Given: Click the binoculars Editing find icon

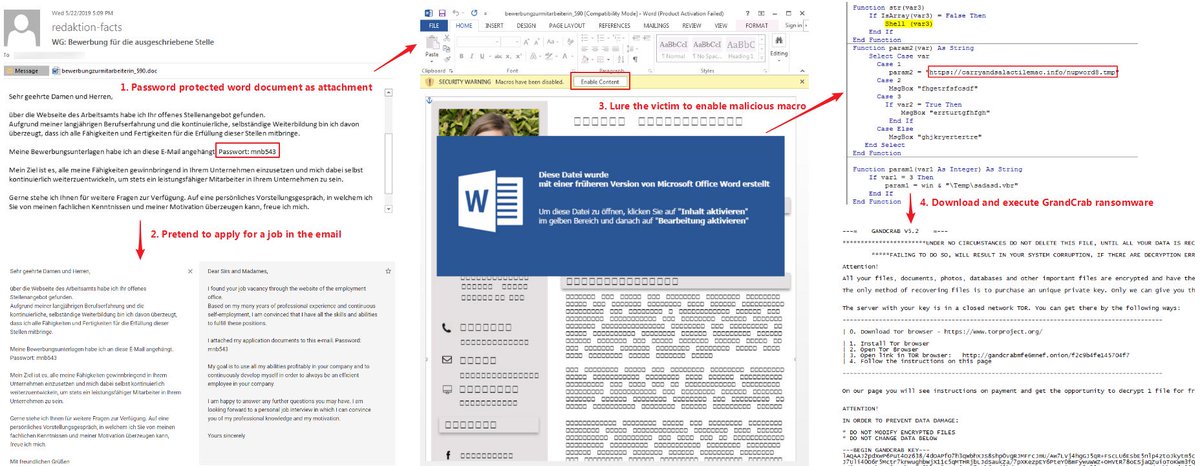Looking at the screenshot, I should (x=779, y=41).
